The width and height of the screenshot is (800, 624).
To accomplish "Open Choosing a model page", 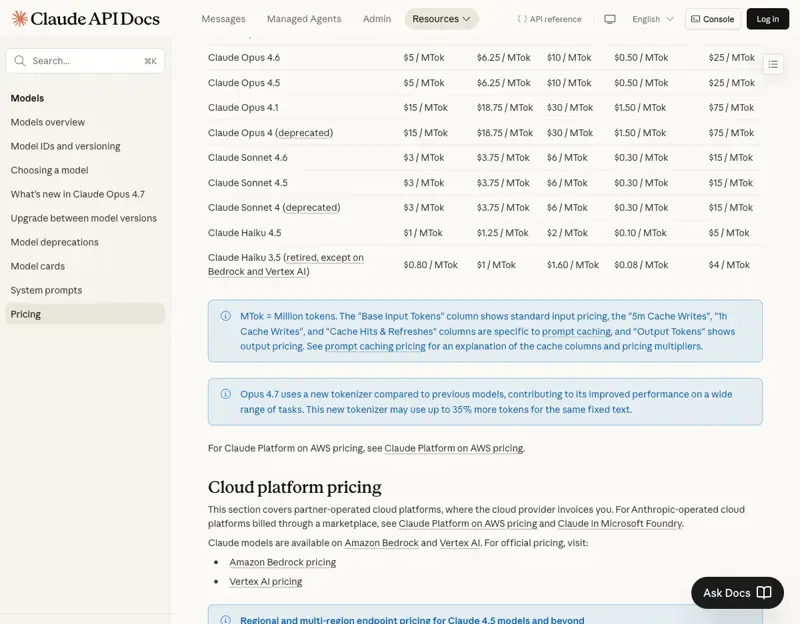I will pos(49,170).
